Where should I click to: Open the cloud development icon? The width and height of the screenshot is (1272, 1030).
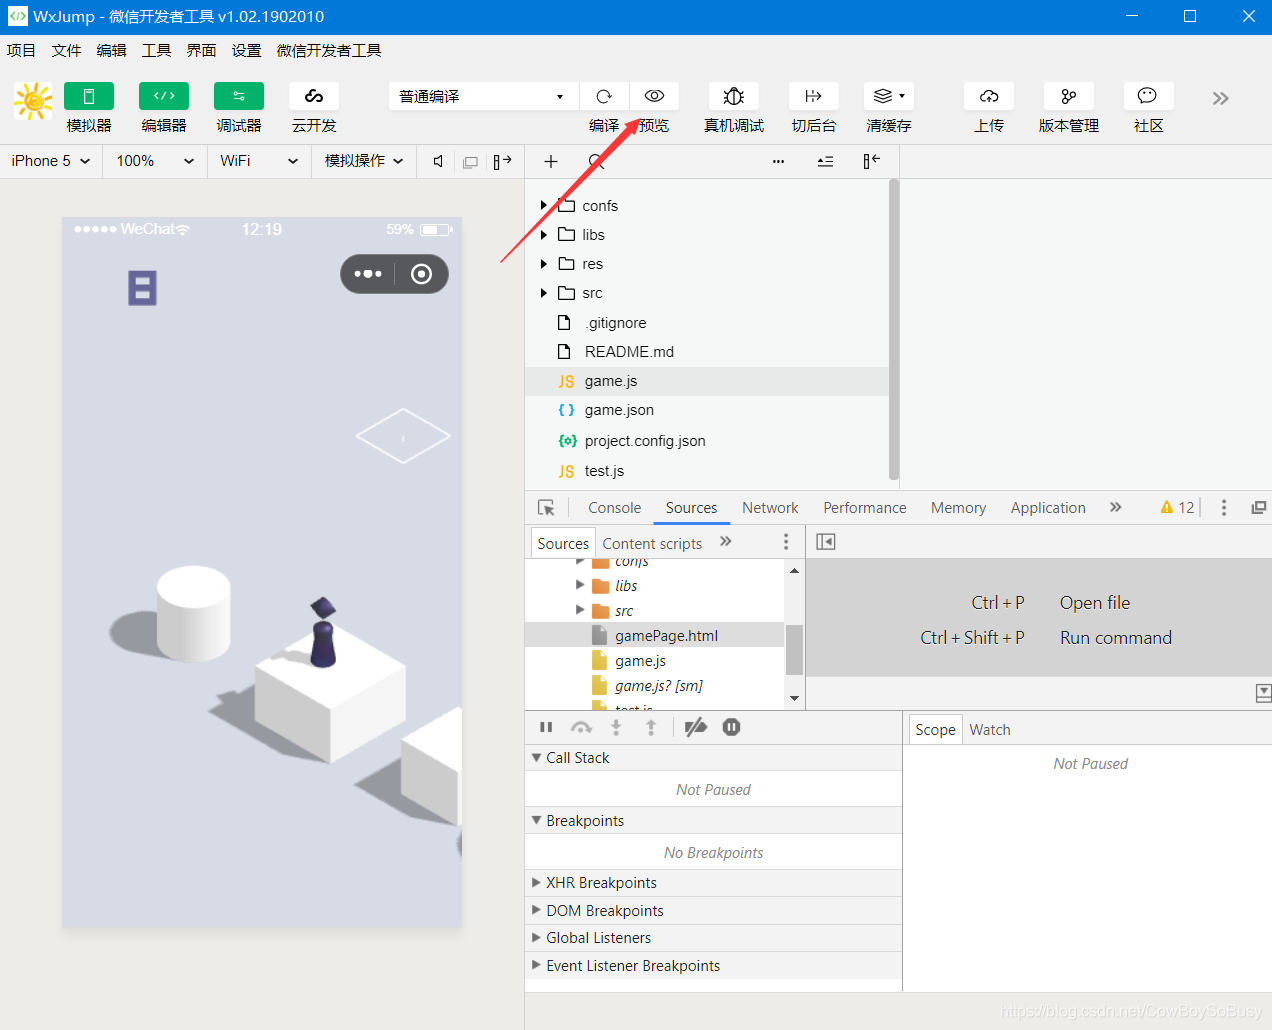click(x=314, y=96)
